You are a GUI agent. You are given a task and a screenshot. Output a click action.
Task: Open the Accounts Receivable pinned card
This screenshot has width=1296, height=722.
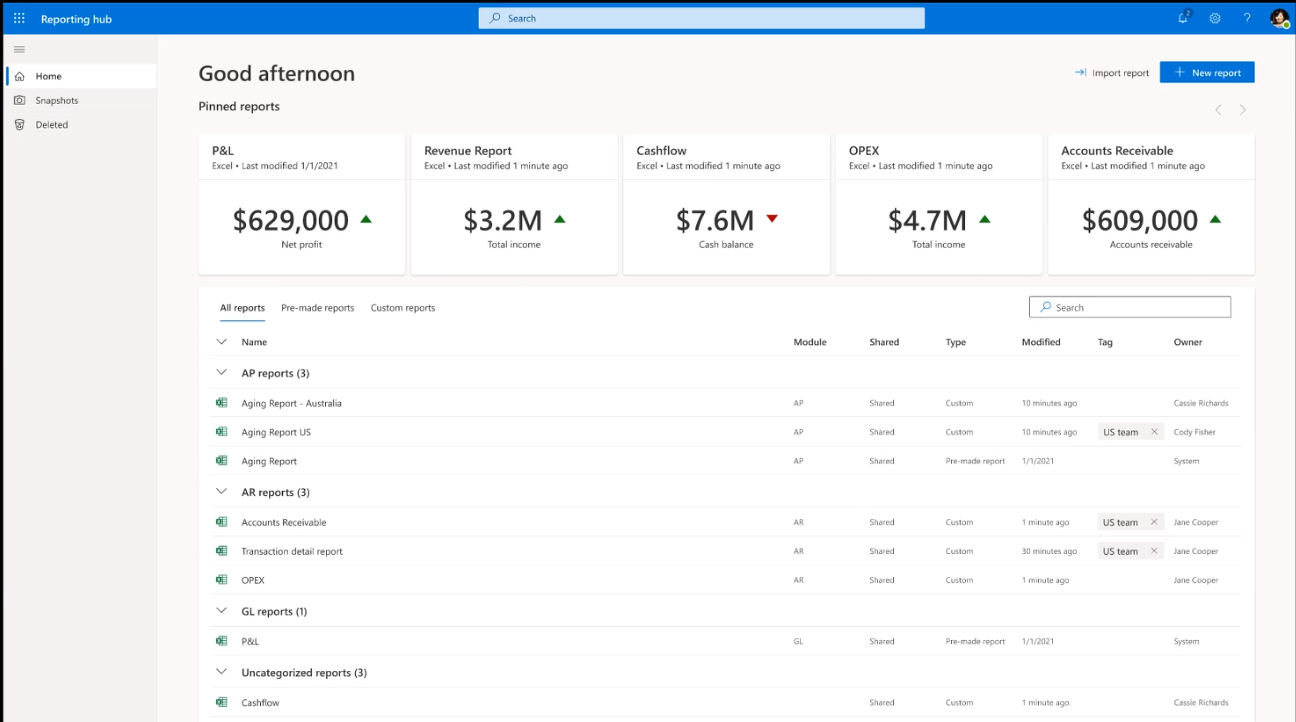[x=1151, y=204]
